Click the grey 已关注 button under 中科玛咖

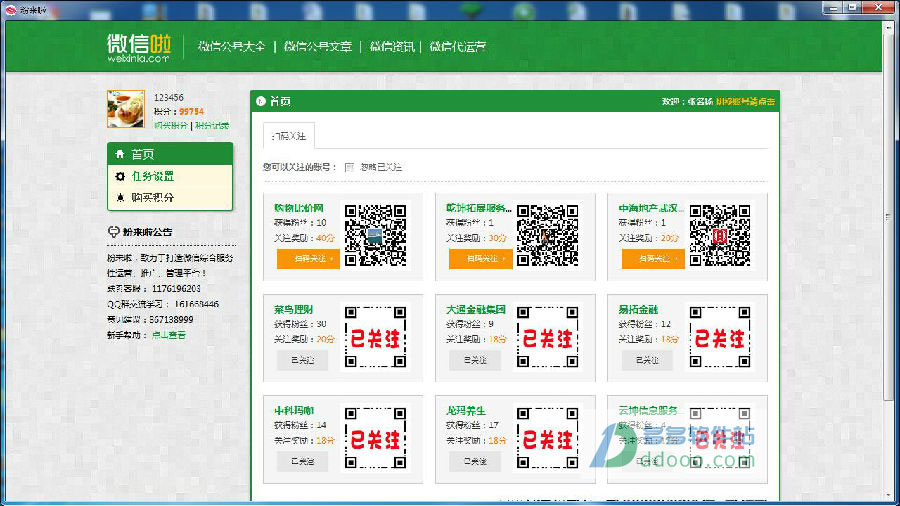(x=302, y=461)
